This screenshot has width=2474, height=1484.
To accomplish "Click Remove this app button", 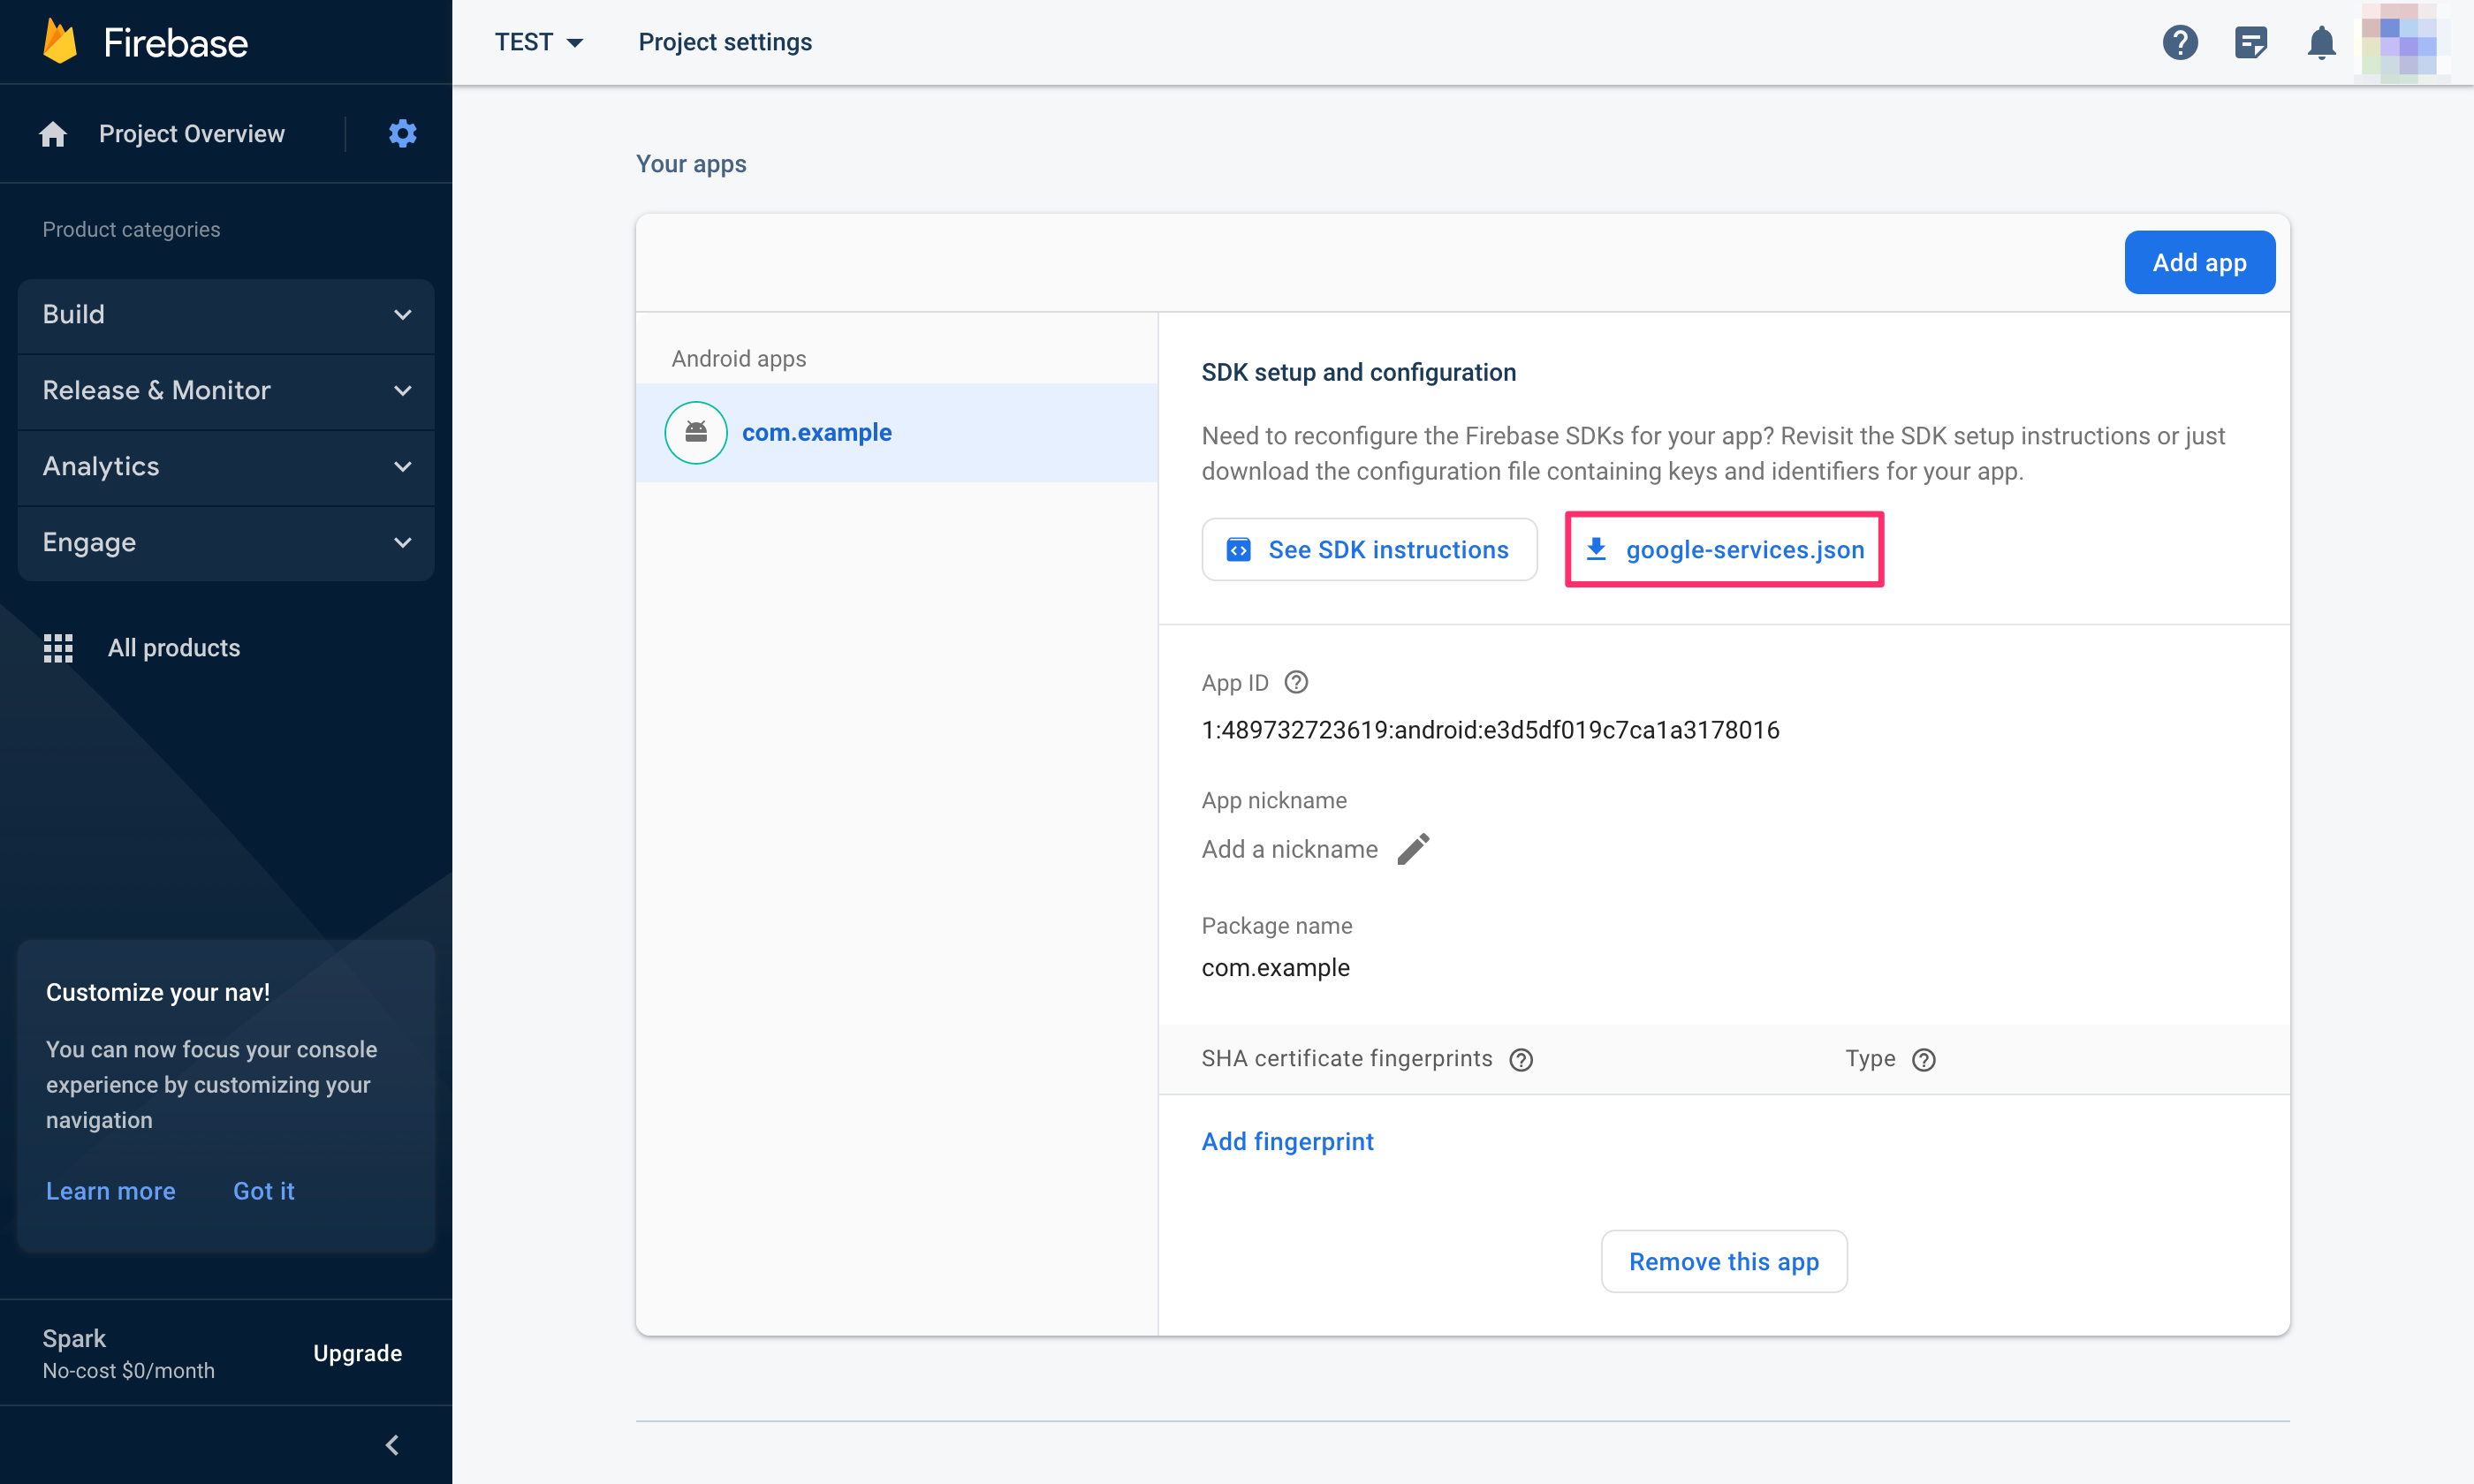I will [x=1724, y=1261].
